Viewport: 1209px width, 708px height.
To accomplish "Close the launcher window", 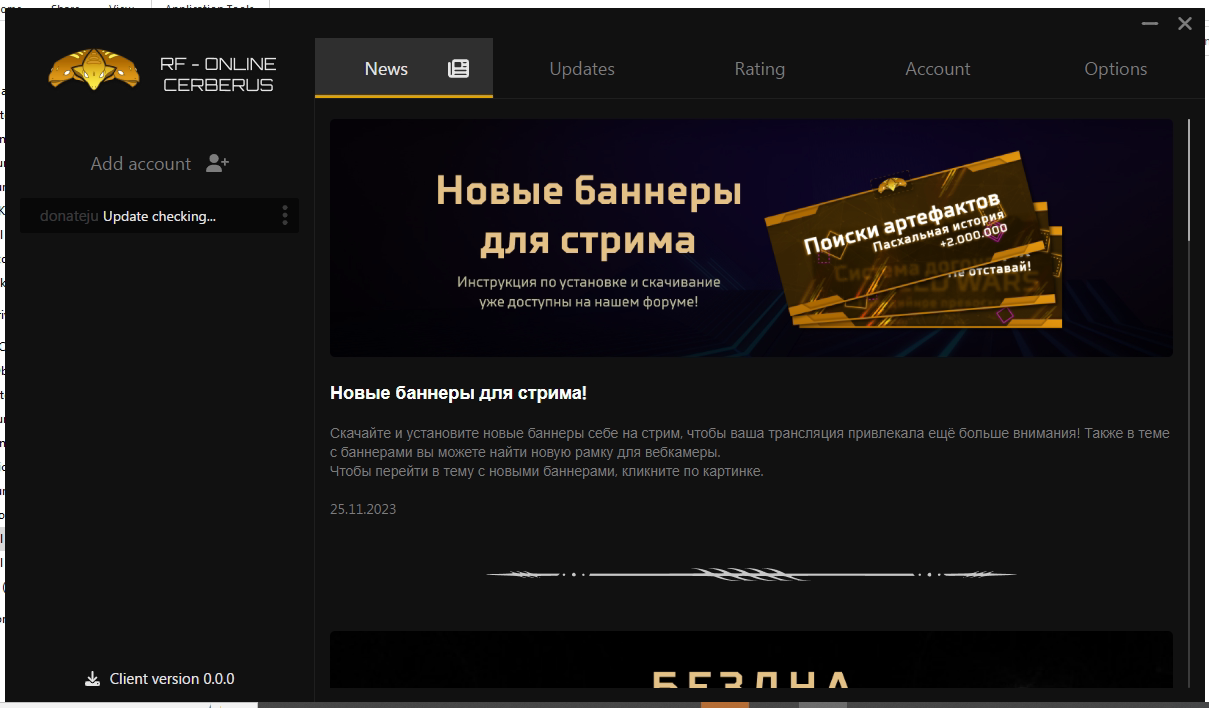I will click(1185, 24).
